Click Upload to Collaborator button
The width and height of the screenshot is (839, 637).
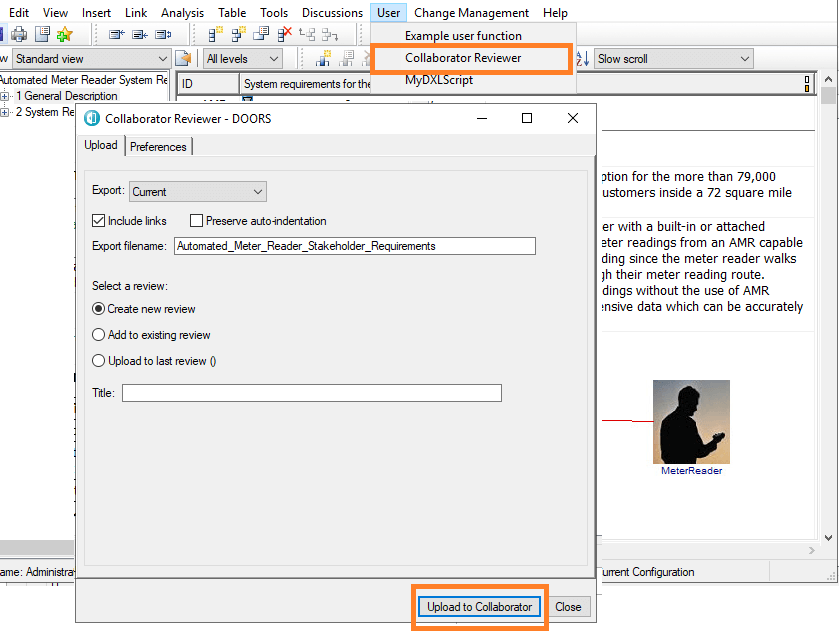(480, 607)
